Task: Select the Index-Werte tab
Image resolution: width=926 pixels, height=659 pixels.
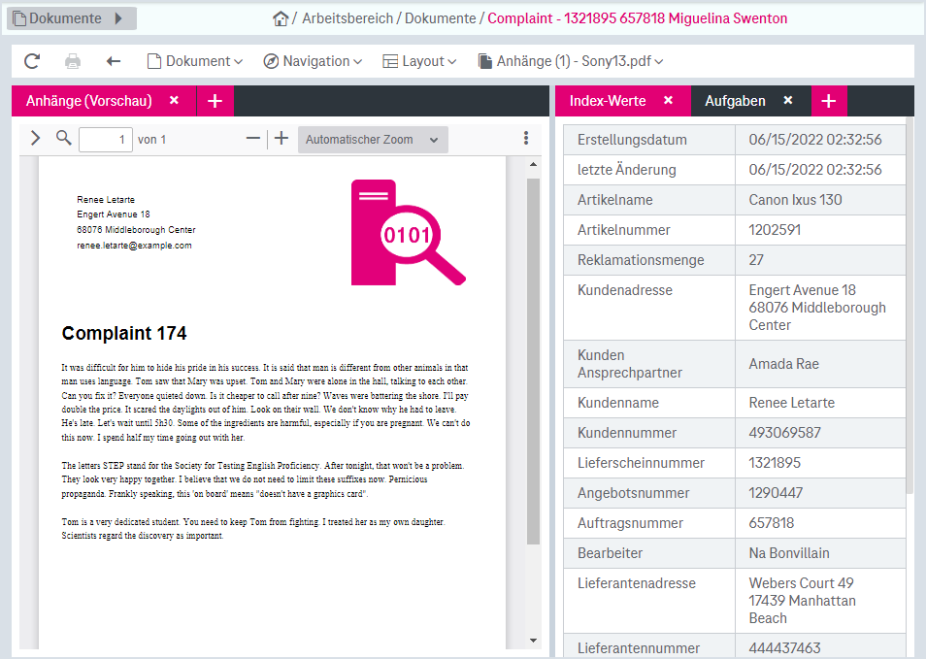Action: (608, 101)
